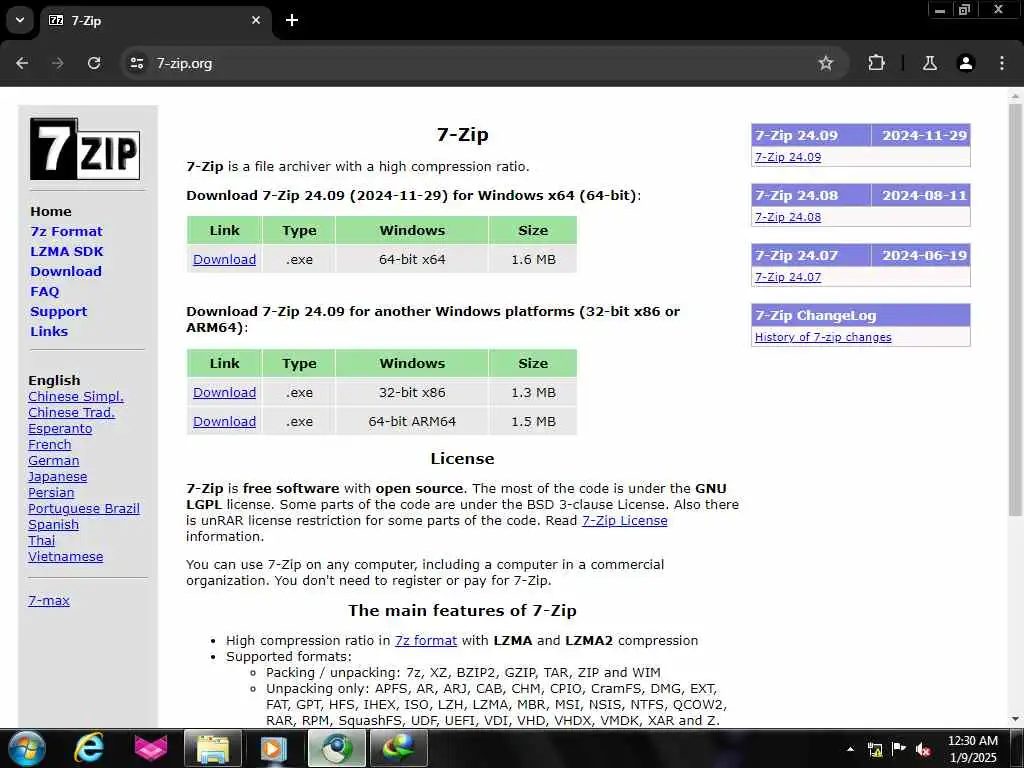The image size is (1024, 768).
Task: Switch language to Japanese
Action: (x=57, y=477)
